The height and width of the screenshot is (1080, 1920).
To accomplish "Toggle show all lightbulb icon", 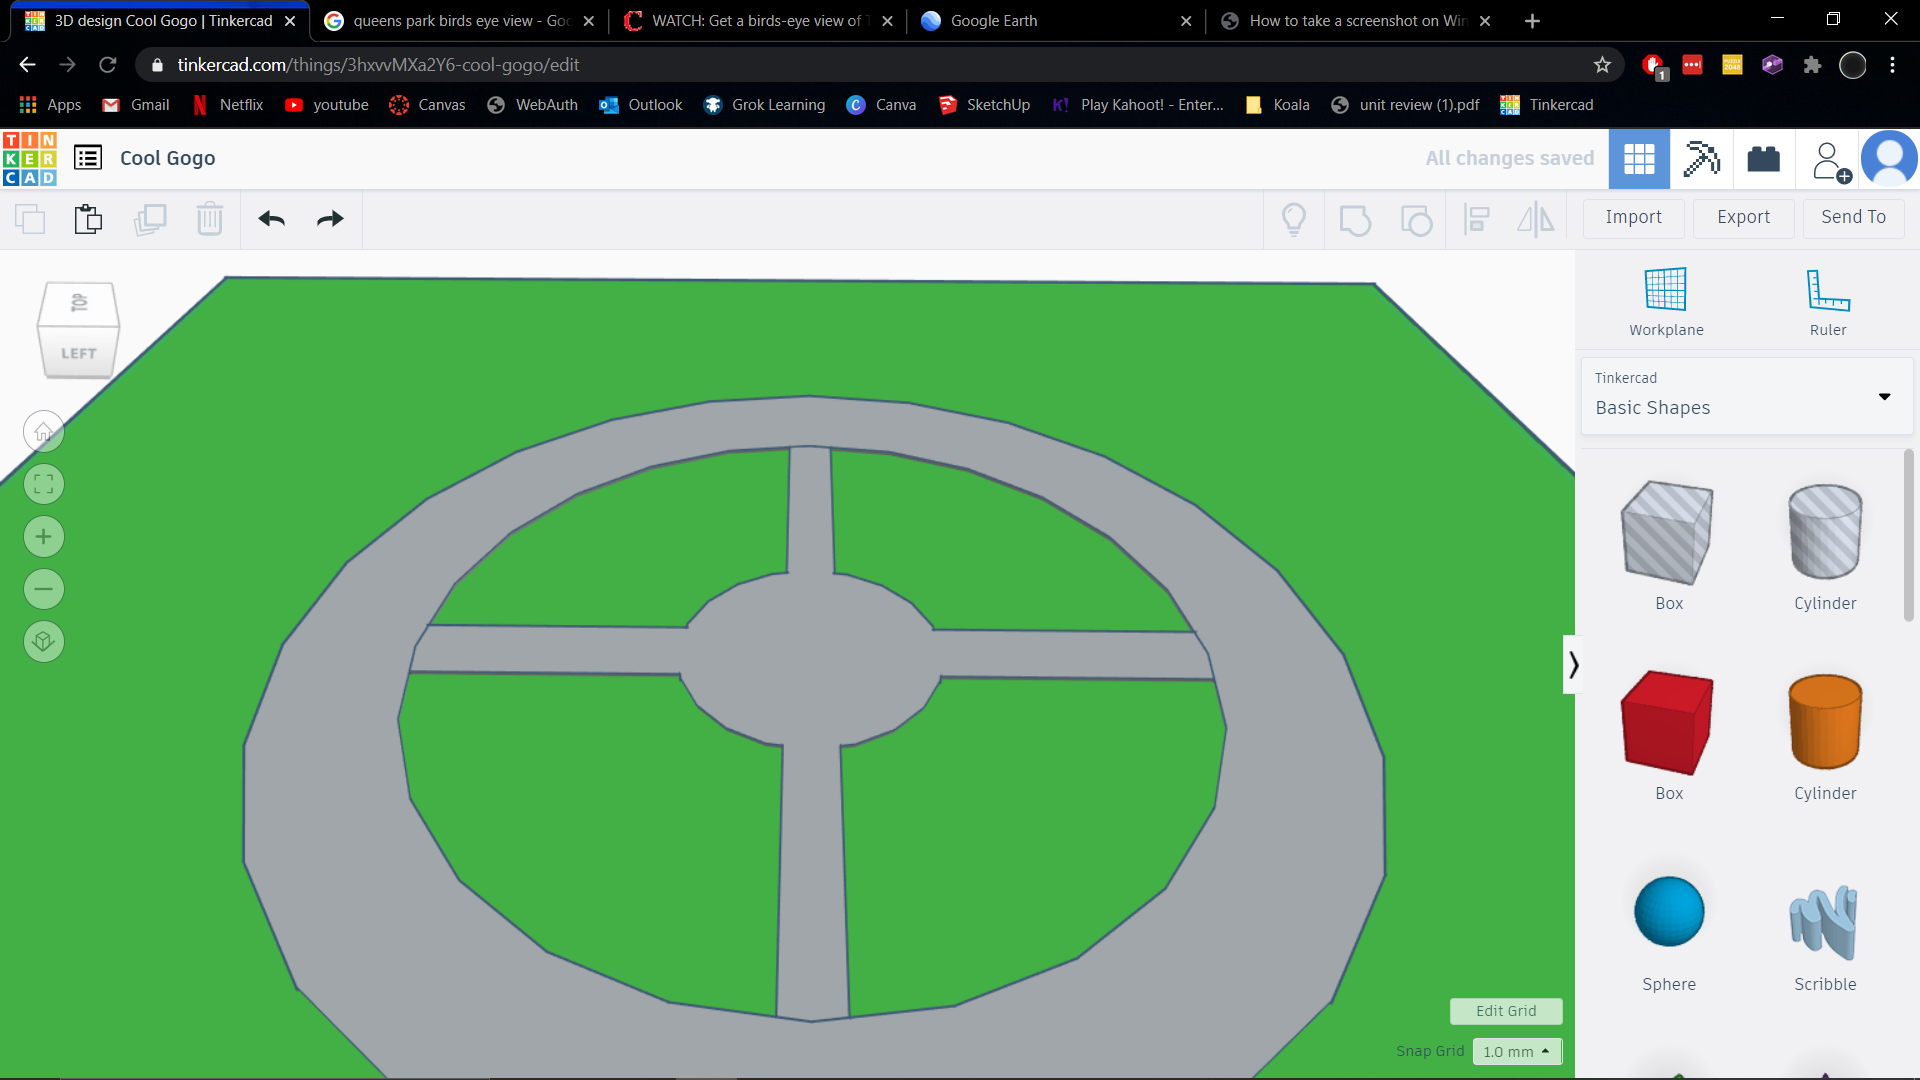I will click(1294, 219).
